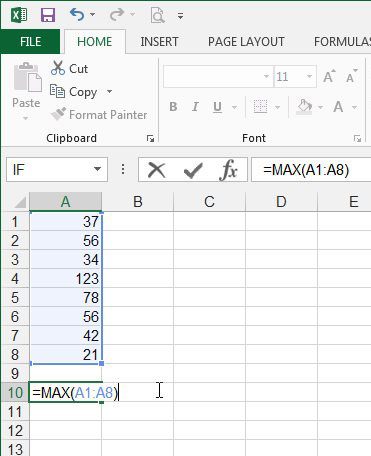371x456 pixels.
Task: Switch to the PAGE LAYOUT tab
Action: tap(246, 42)
